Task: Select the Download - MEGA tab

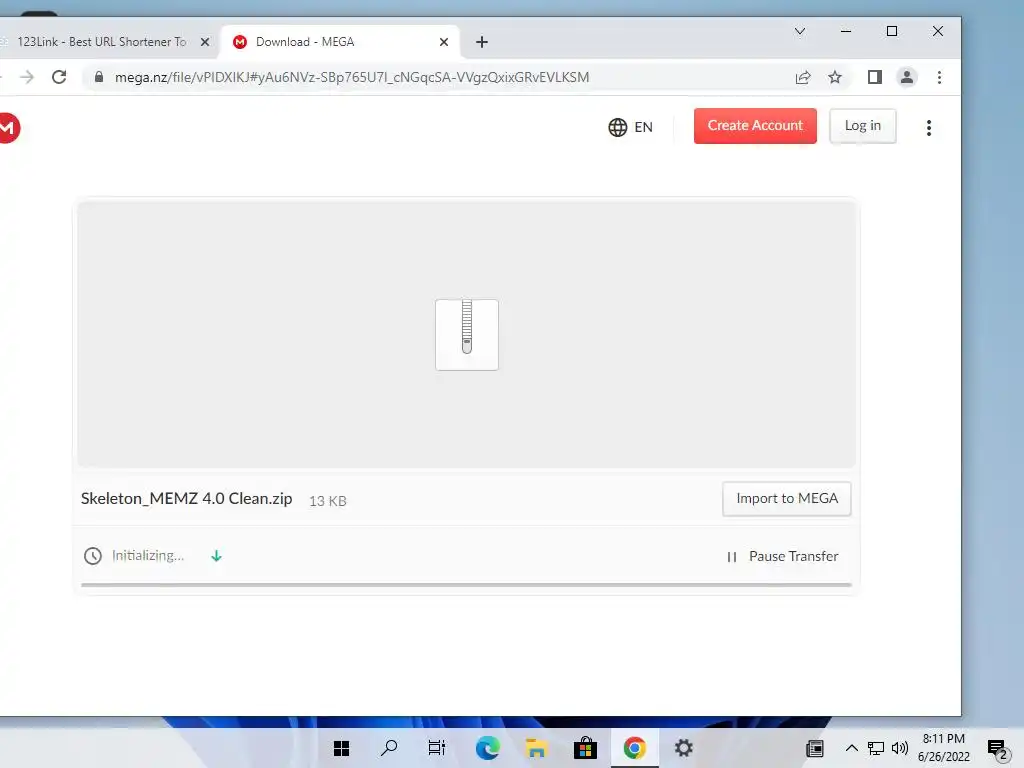Action: (x=340, y=42)
